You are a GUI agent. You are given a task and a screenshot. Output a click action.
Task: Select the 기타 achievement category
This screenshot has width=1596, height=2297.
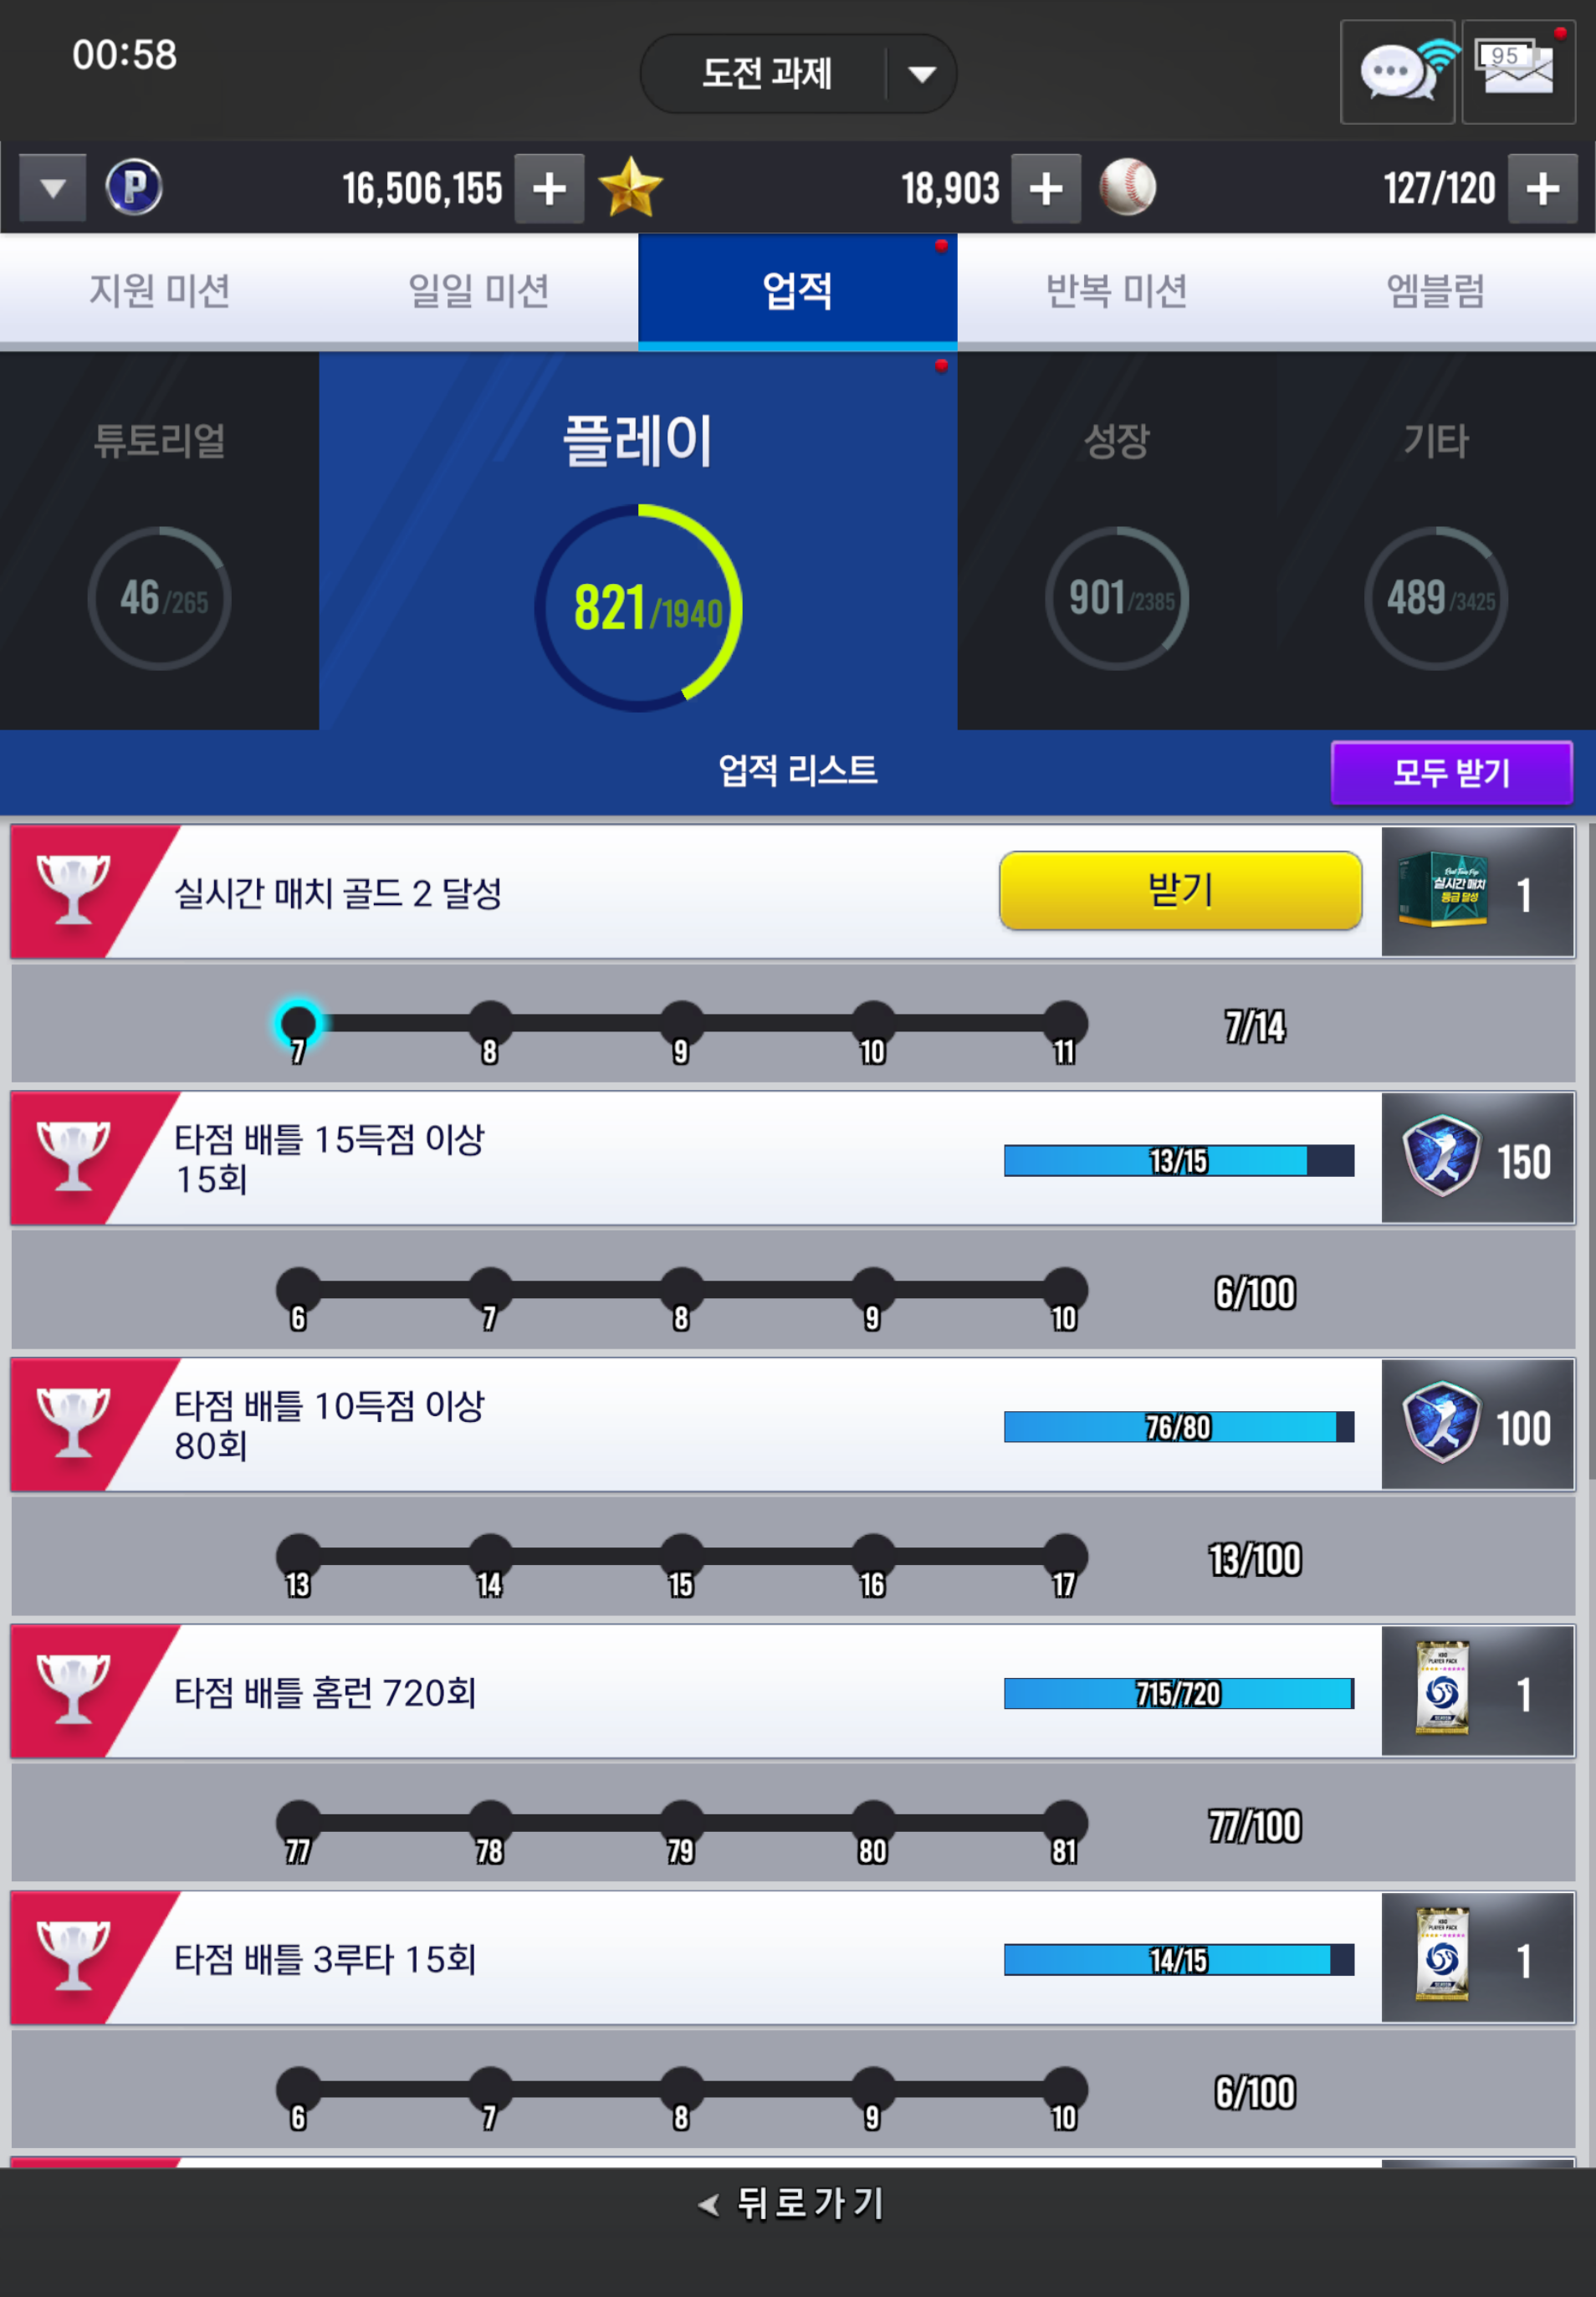1435,541
